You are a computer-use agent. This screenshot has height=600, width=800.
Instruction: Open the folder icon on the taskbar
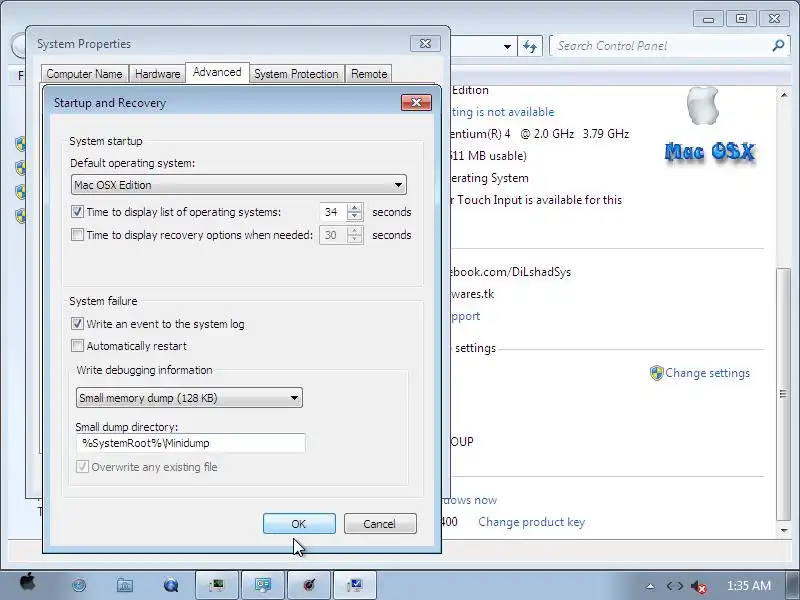[124, 585]
